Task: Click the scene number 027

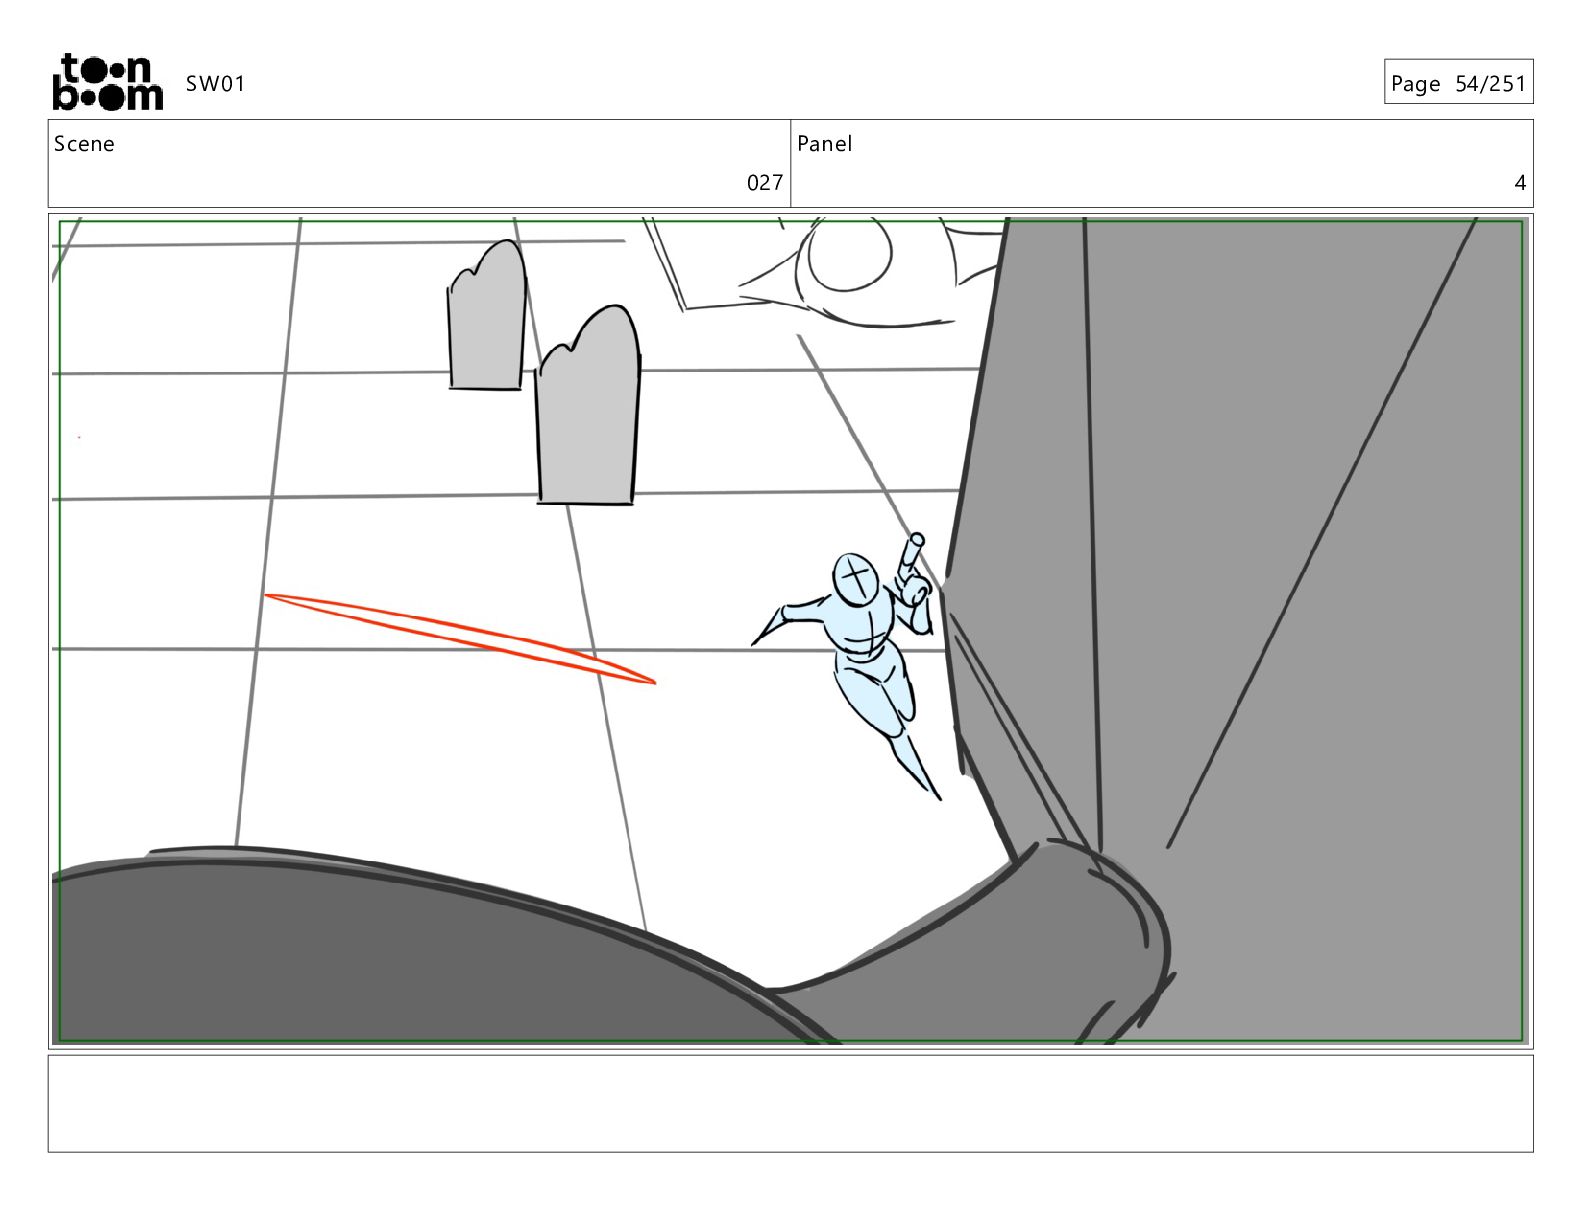Action: [x=765, y=182]
